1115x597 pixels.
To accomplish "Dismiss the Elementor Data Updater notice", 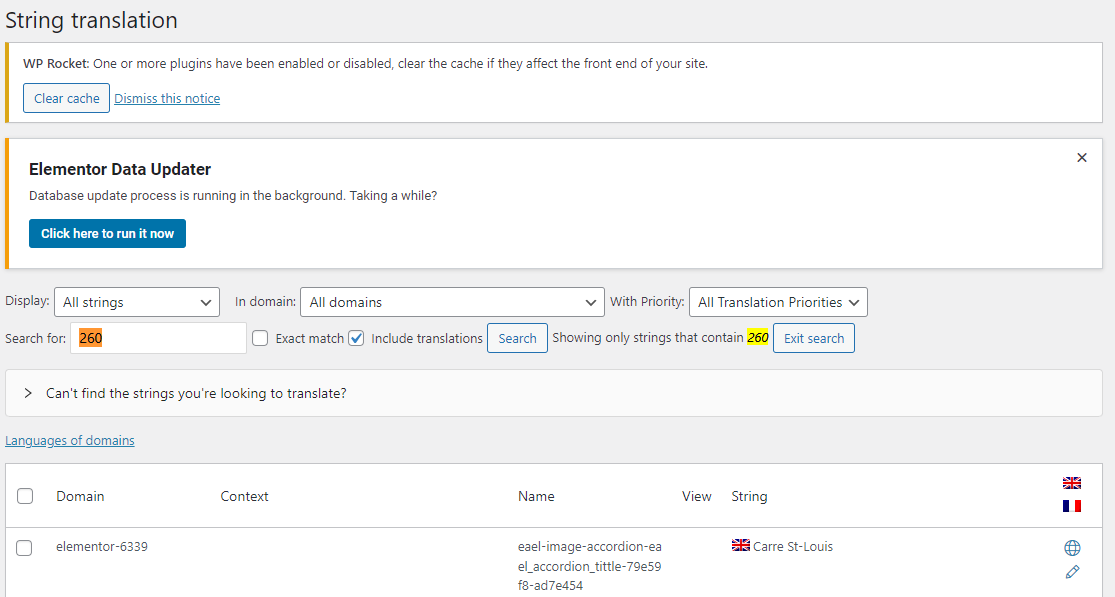I will pyautogui.click(x=1081, y=158).
